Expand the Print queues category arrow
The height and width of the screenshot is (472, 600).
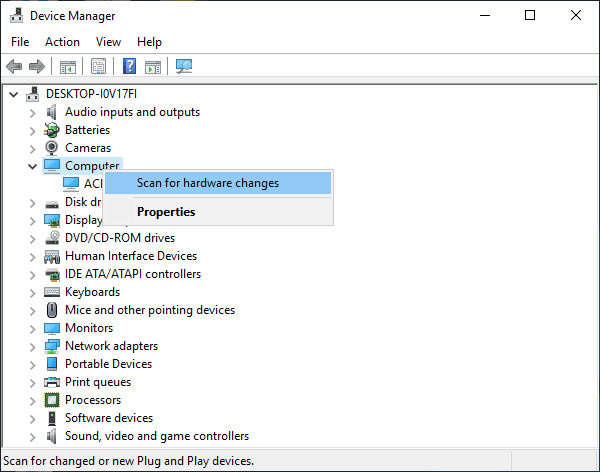click(33, 383)
